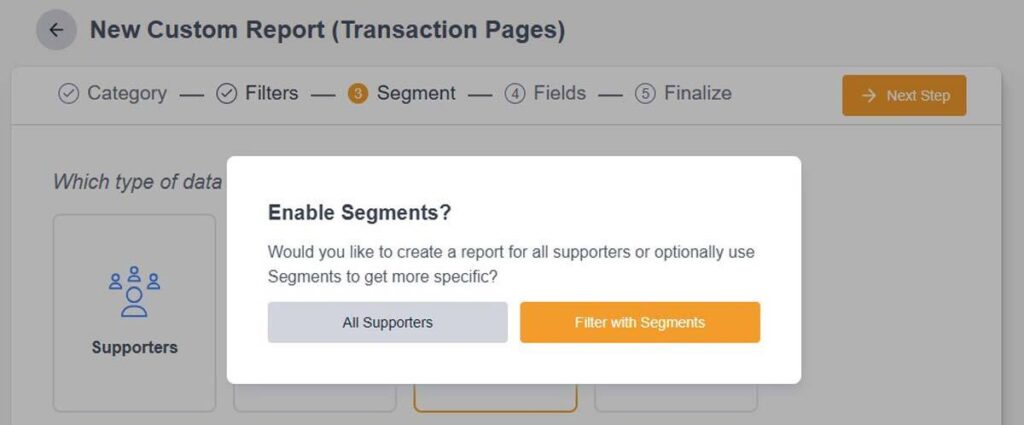This screenshot has width=1024, height=425.
Task: Click the orange step 3 circle
Action: (358, 94)
